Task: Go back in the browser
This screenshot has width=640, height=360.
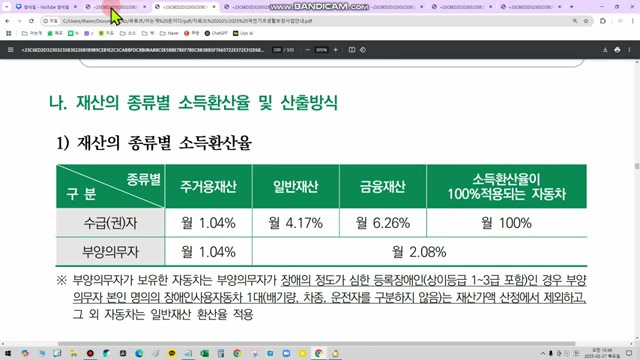Action: click(x=7, y=21)
